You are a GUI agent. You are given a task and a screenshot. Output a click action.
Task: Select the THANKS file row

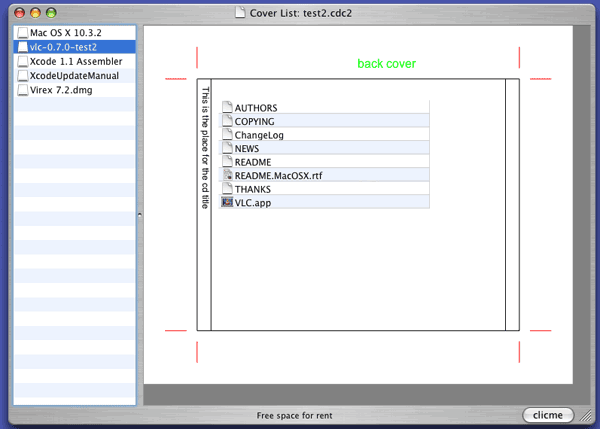pos(252,189)
